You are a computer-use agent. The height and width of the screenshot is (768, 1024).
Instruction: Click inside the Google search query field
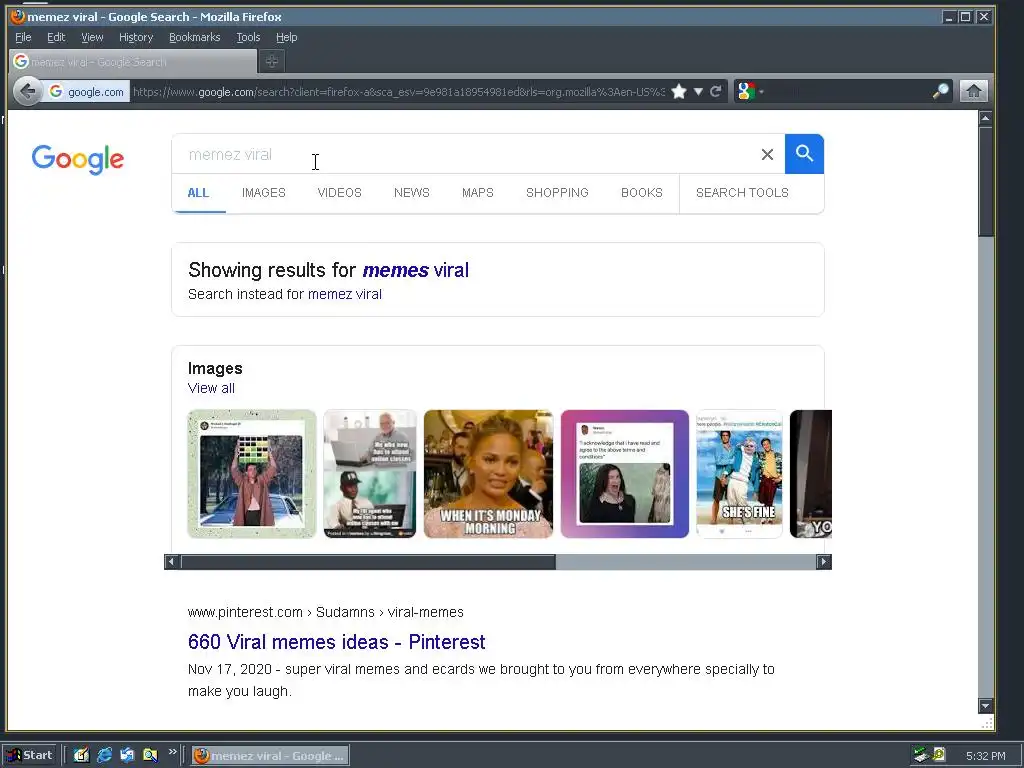click(467, 154)
